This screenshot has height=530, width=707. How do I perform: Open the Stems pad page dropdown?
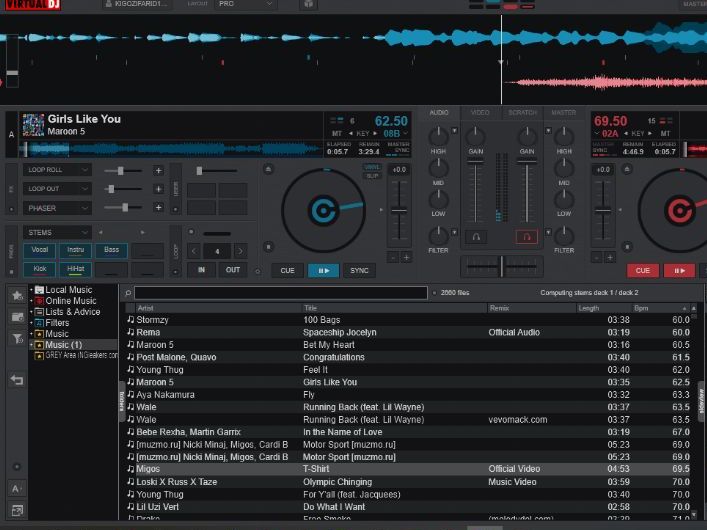(57, 232)
